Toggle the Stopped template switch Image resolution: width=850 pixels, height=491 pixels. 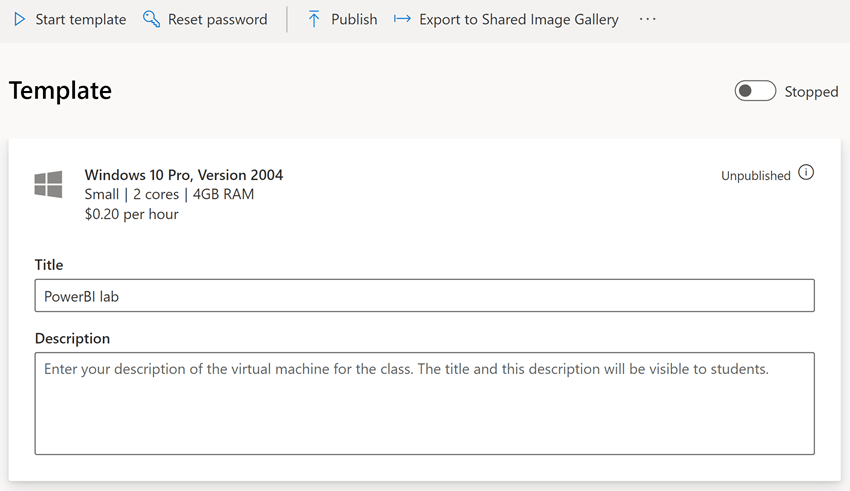click(x=755, y=91)
